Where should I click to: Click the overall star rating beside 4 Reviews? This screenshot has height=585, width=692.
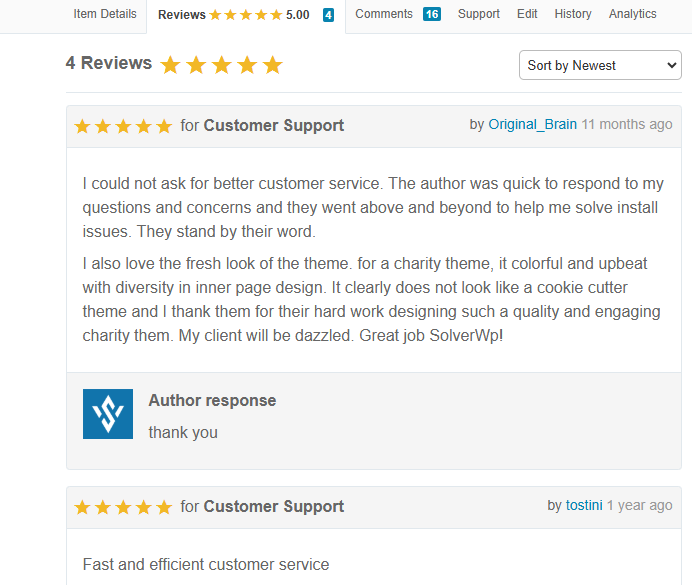pos(221,65)
